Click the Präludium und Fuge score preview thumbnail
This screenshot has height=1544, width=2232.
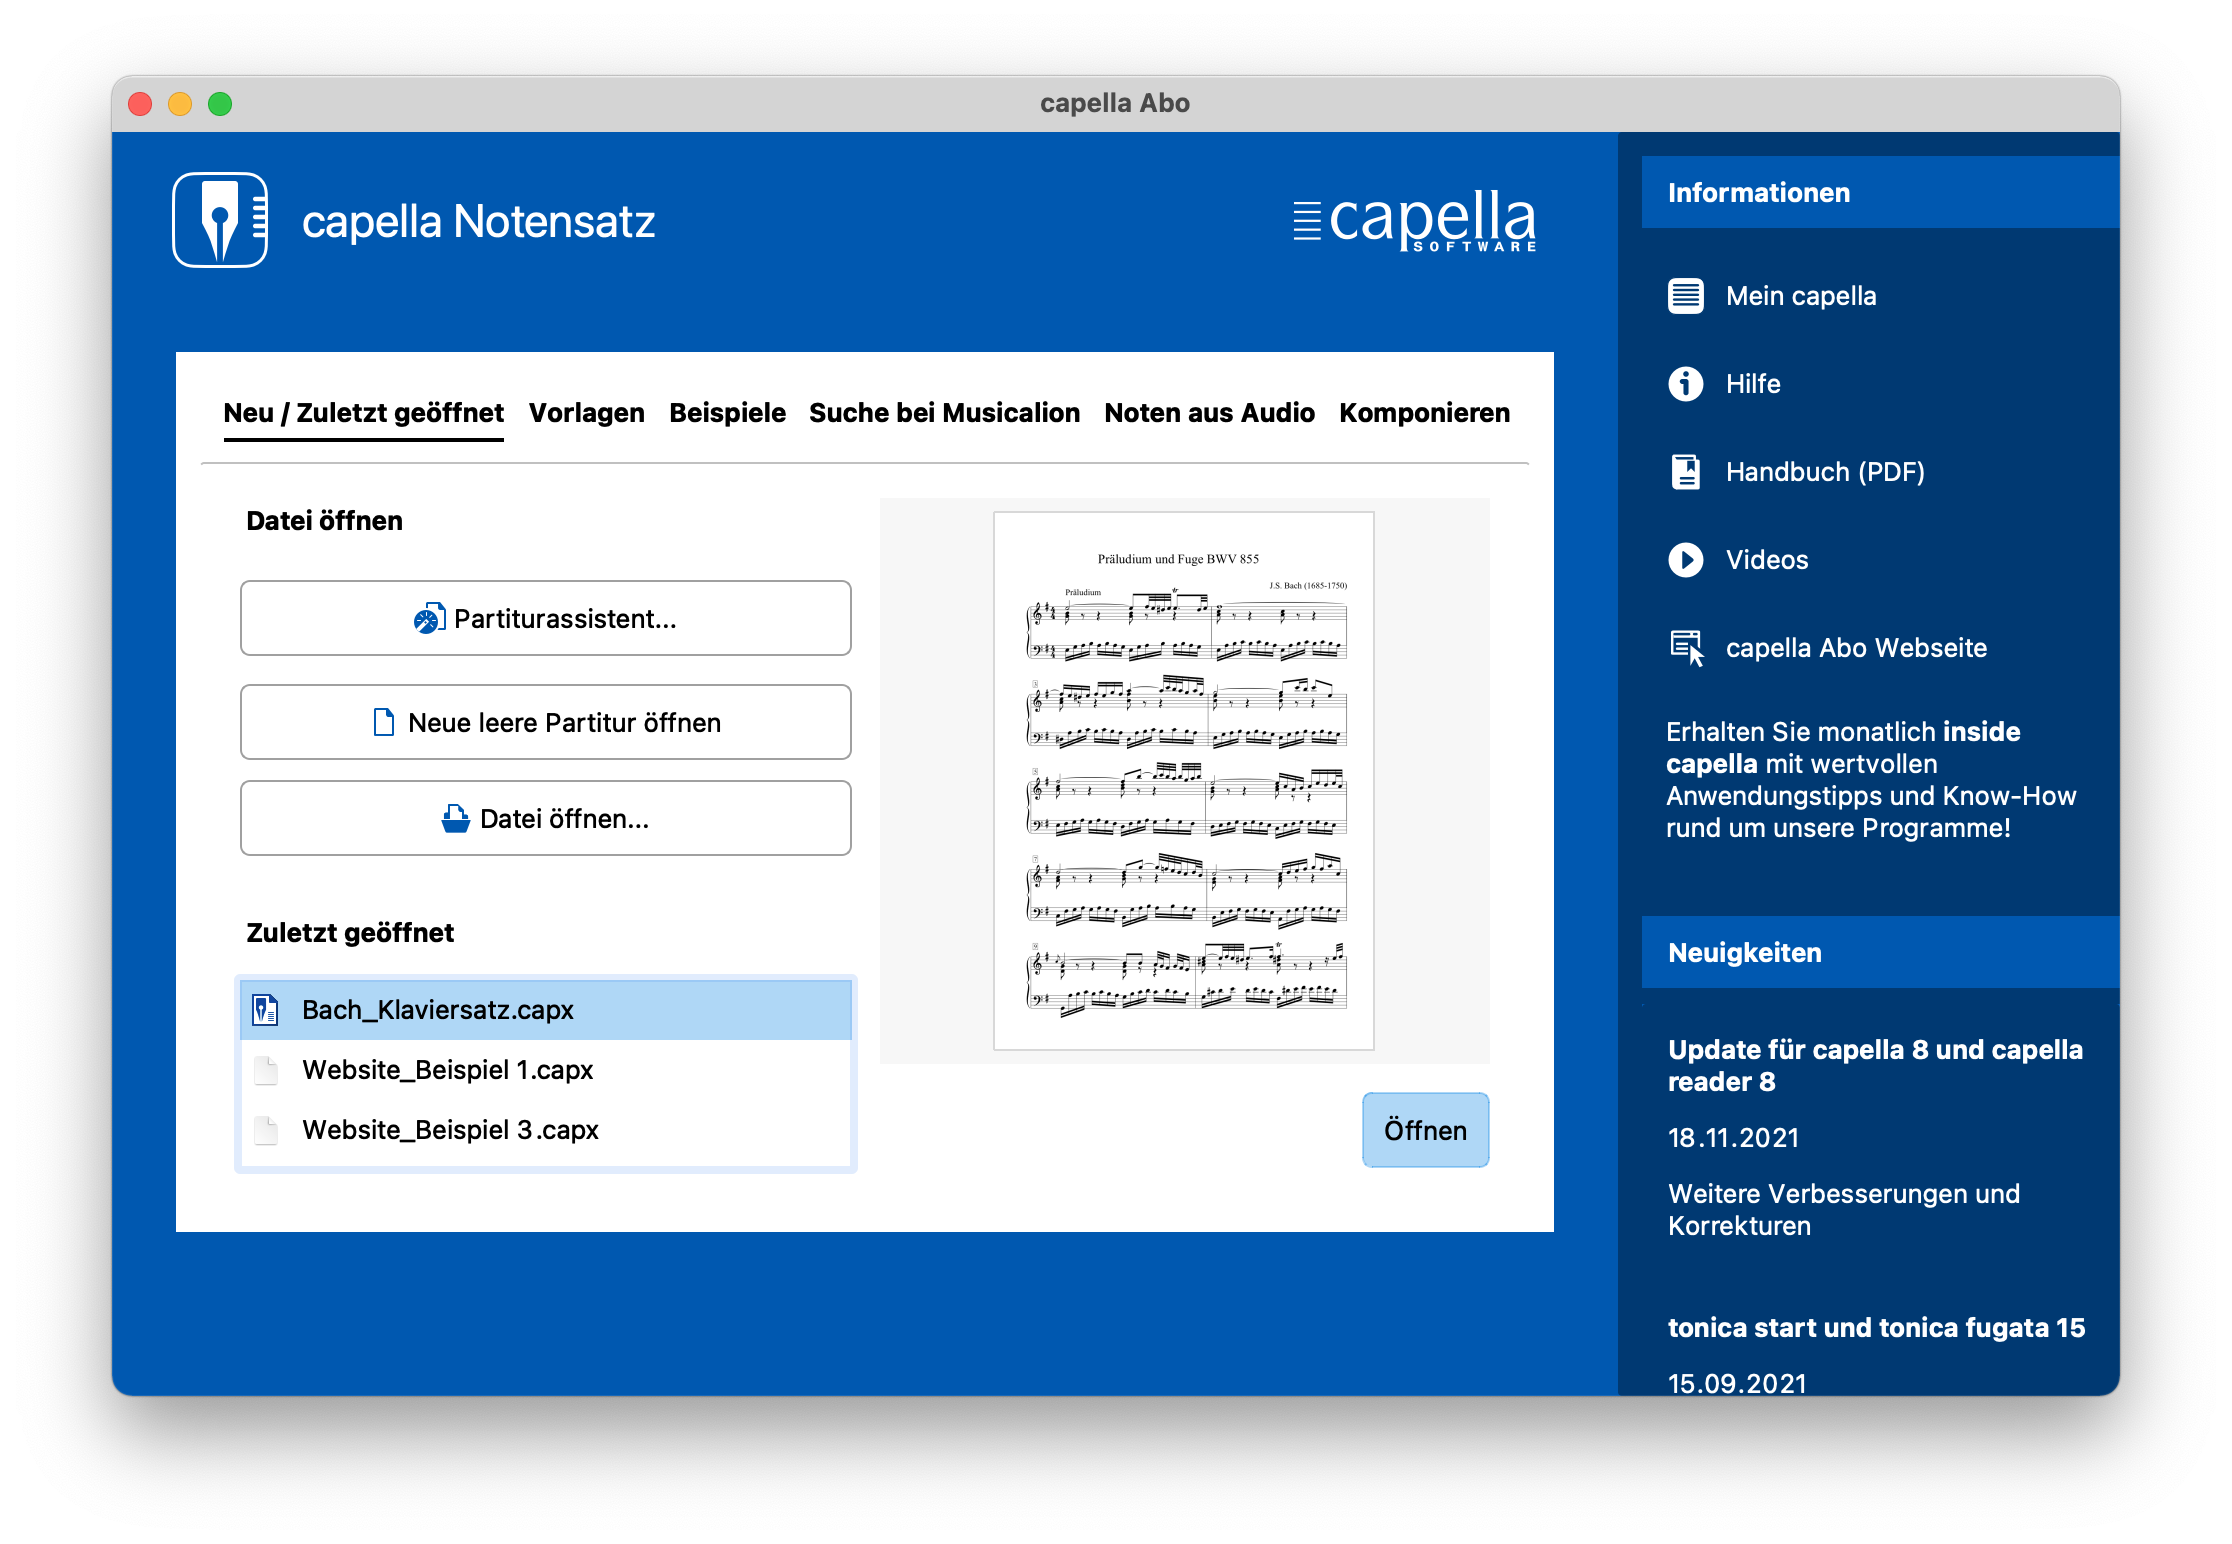[1184, 781]
